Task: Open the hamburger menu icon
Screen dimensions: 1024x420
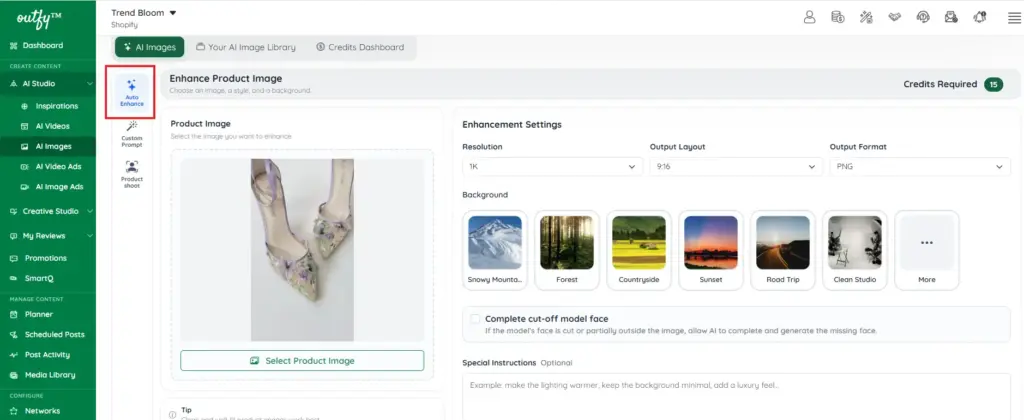Action: coord(1014,18)
